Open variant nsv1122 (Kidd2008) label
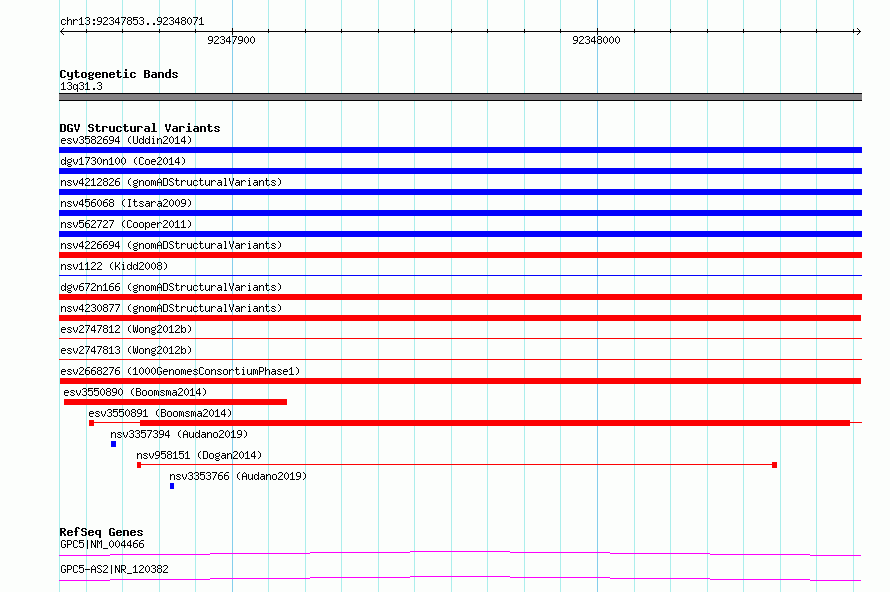 114,266
